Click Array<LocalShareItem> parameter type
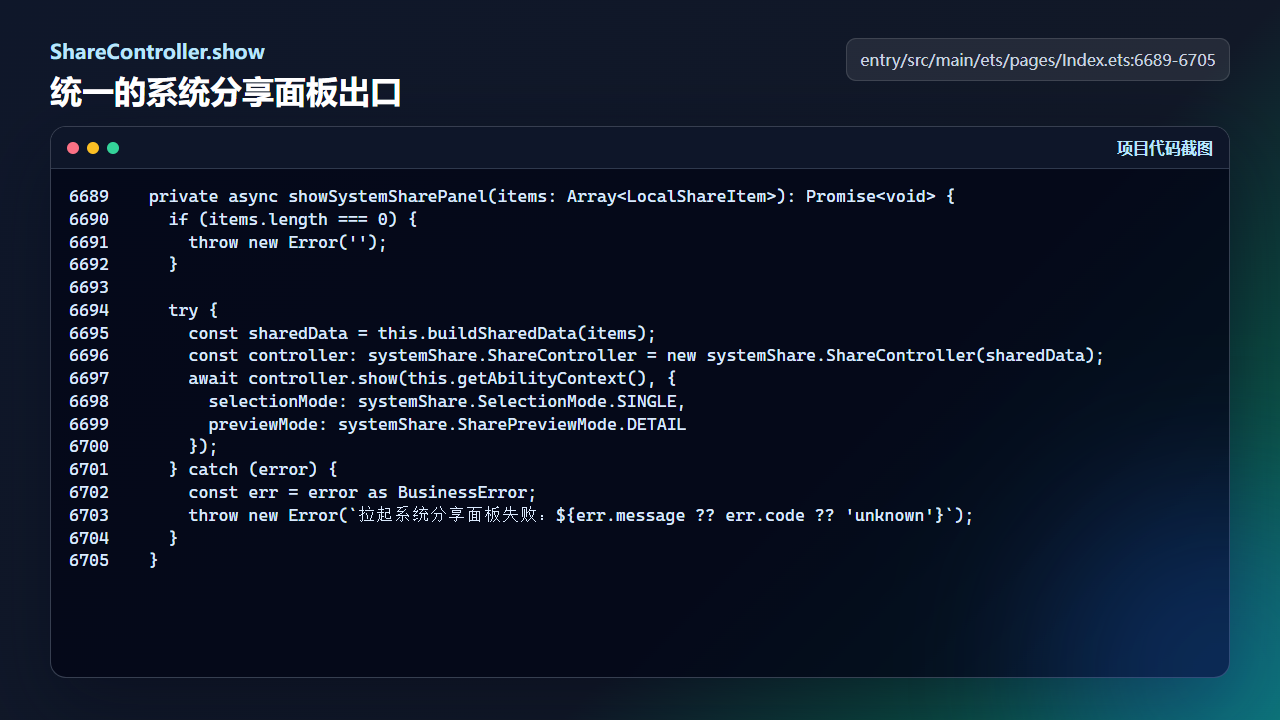The image size is (1280, 720). click(672, 196)
